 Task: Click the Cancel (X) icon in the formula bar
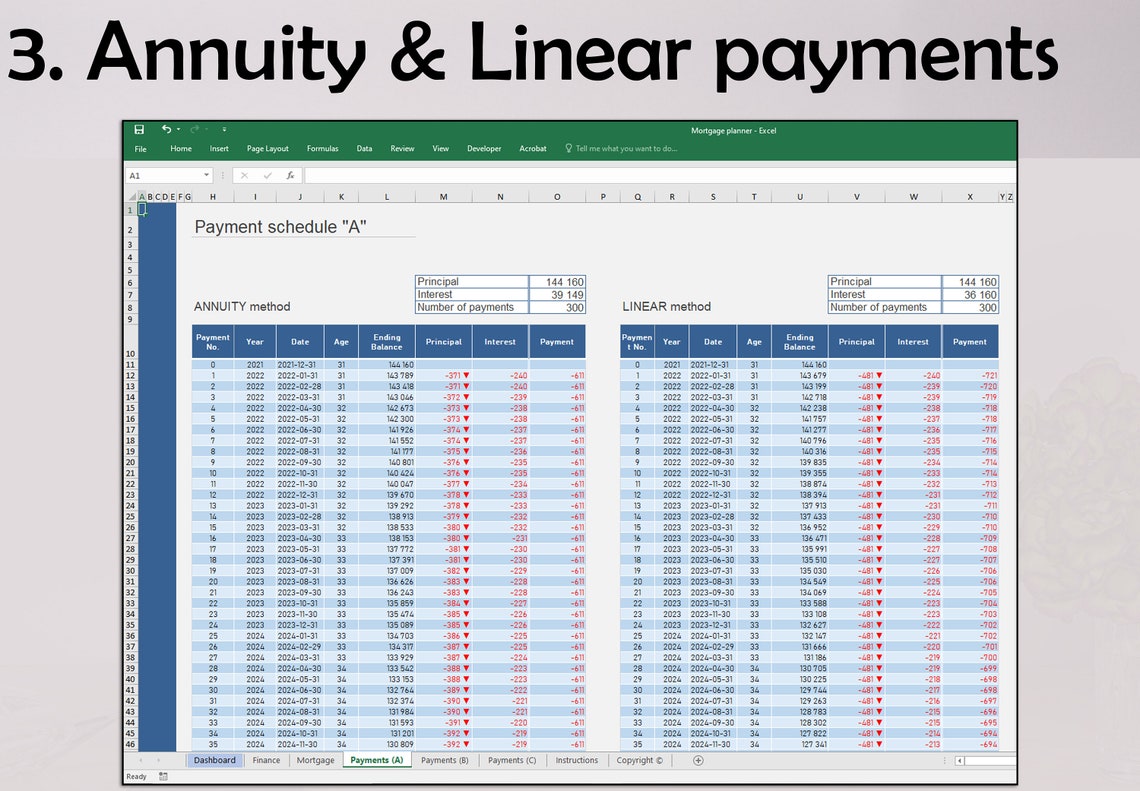point(244,175)
